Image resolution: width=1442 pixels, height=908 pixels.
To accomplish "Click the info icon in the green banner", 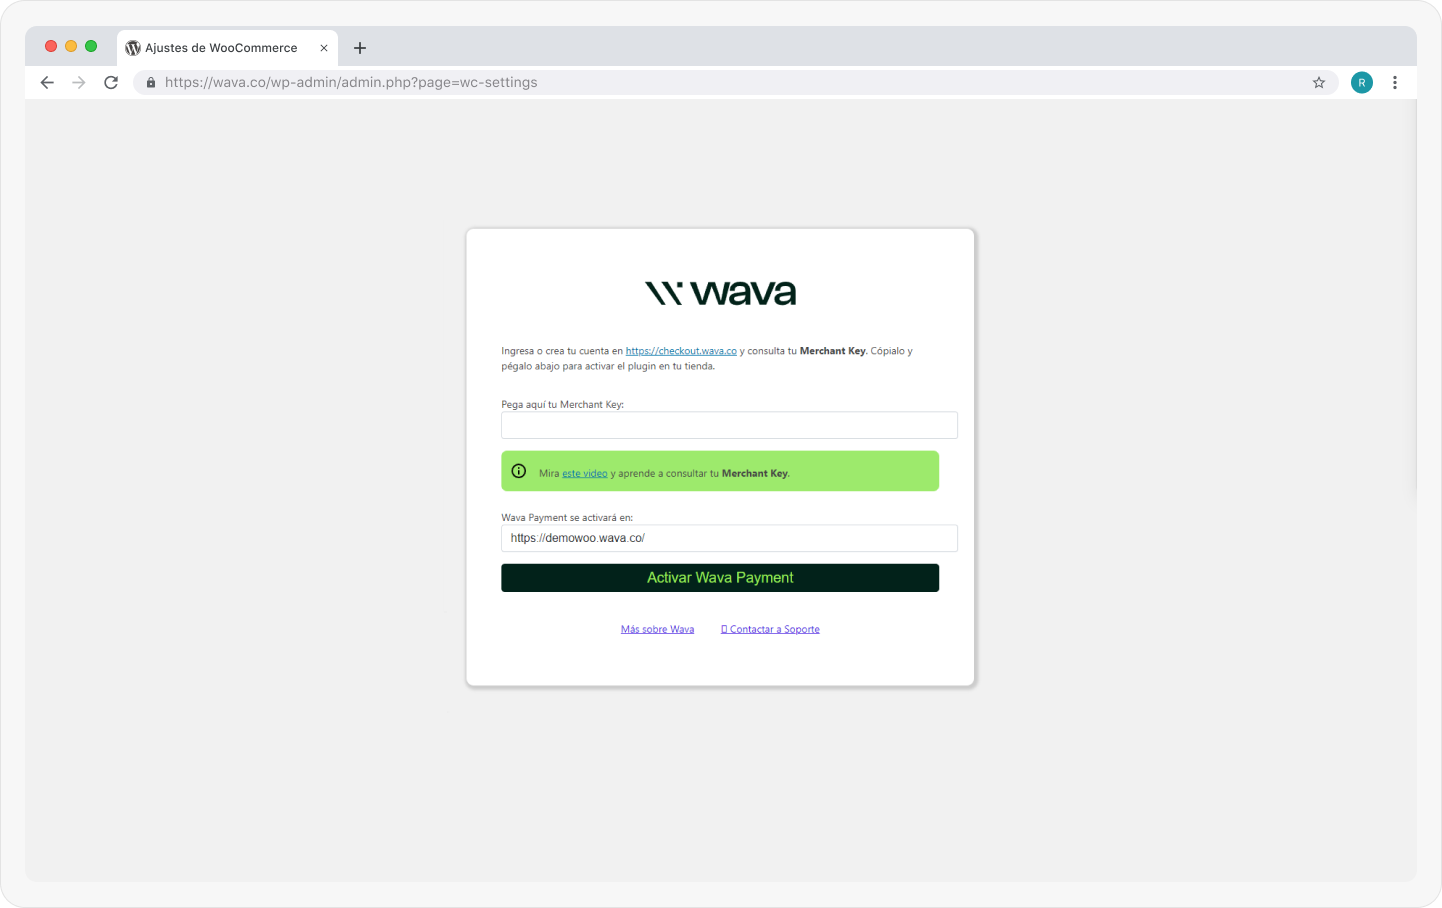I will pyautogui.click(x=519, y=471).
